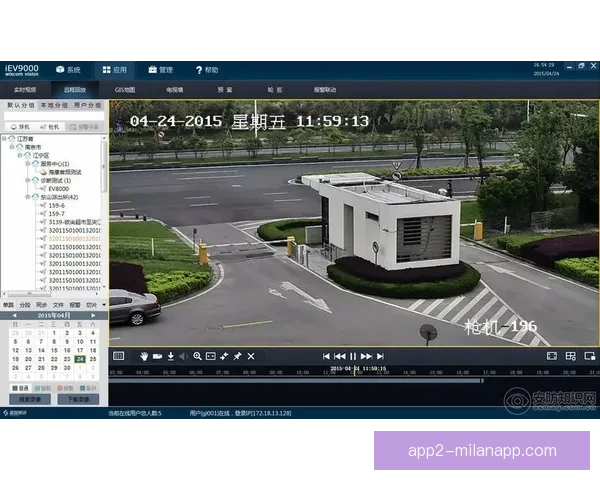This screenshot has width=600, height=480.
Task: Toggle the 普通 recording type checkbox
Action: tap(14, 387)
